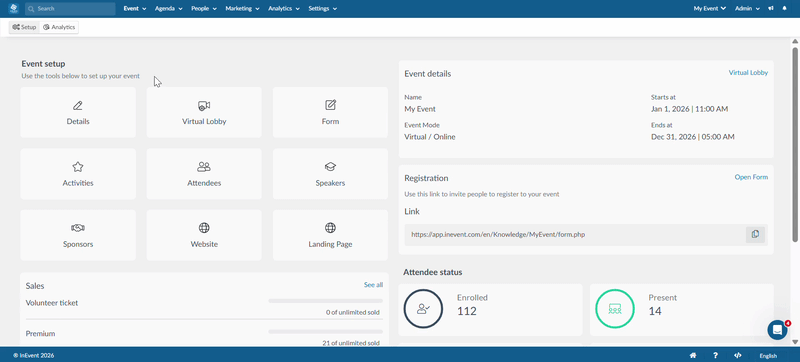The width and height of the screenshot is (800, 362).
Task: Click the end date Dec 31, 2026
Action: pos(693,137)
